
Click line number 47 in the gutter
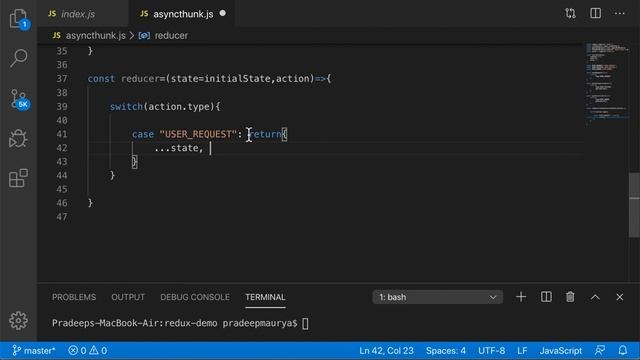coord(62,217)
